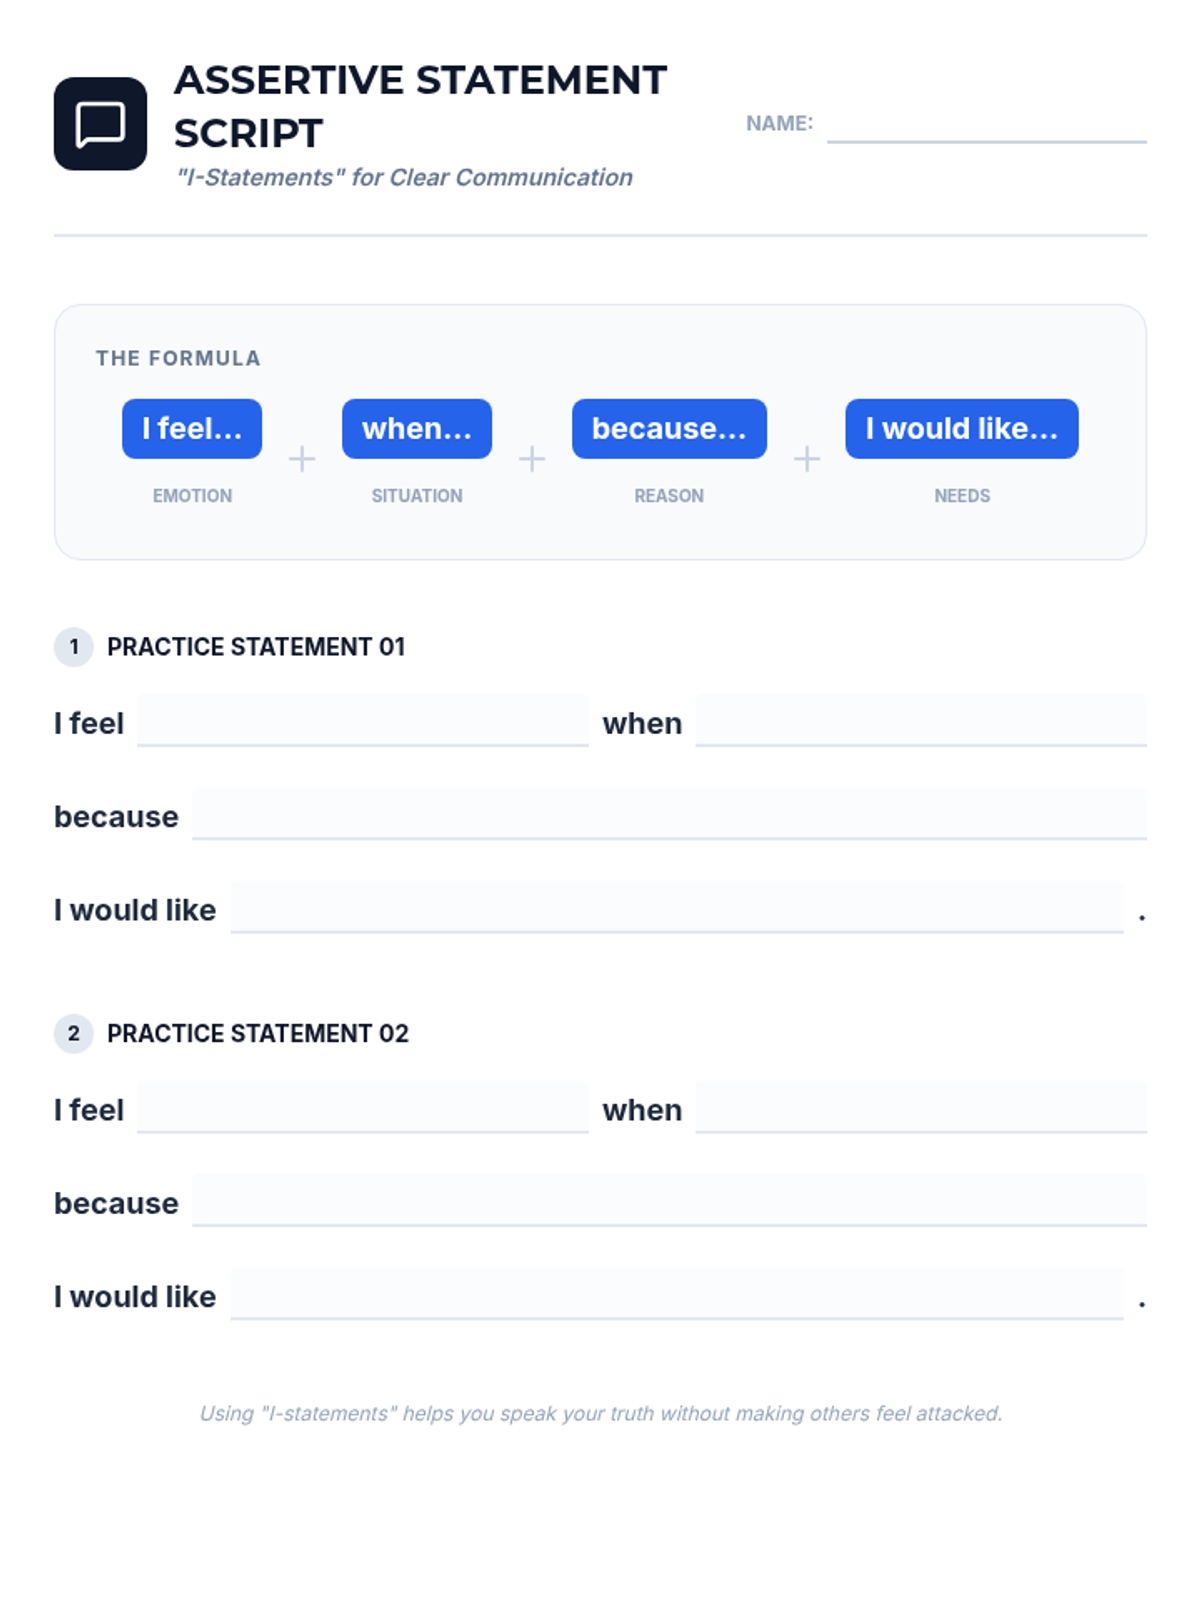Click the 'I feel...' formula chip
The image size is (1200, 1600).
192,429
